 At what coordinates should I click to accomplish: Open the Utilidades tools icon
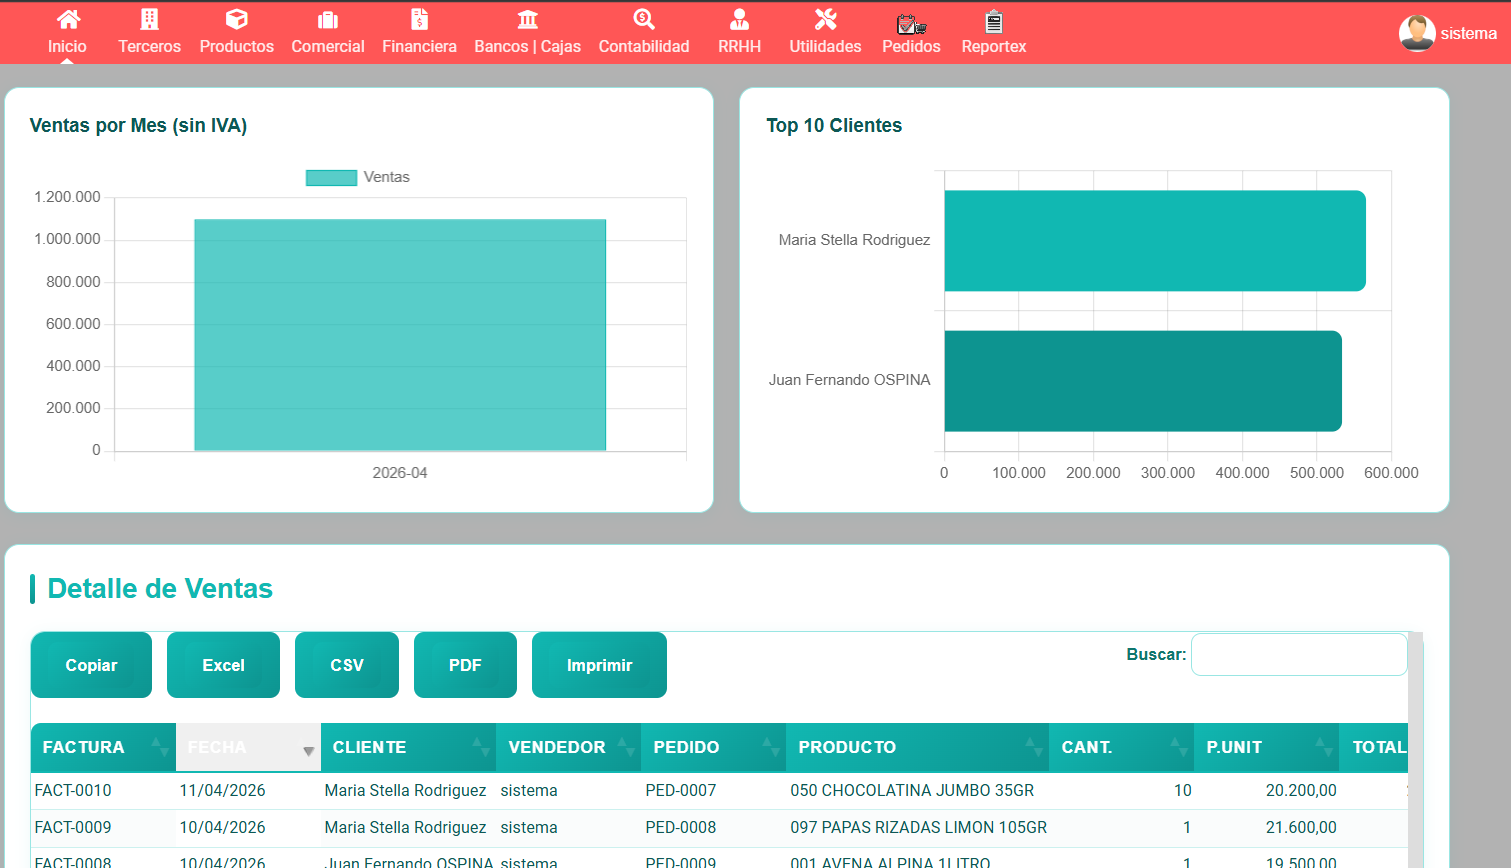825,19
